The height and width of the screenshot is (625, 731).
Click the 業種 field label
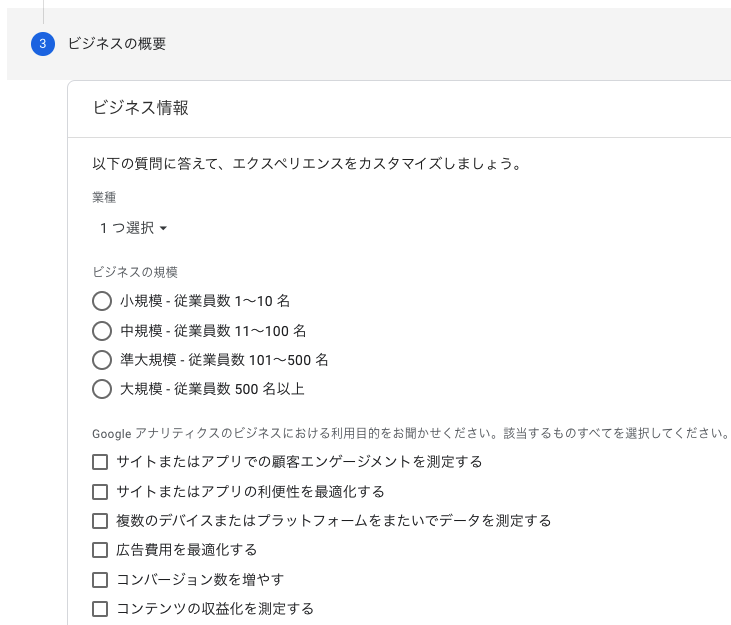(x=104, y=198)
